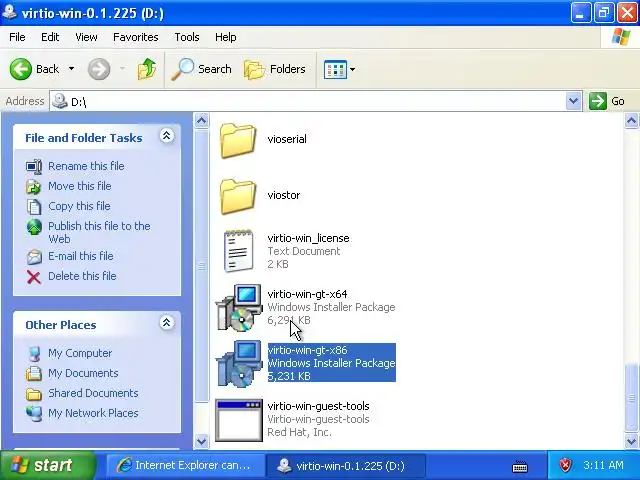Click the Shared Documents folder icon
The height and width of the screenshot is (480, 640).
(x=34, y=394)
